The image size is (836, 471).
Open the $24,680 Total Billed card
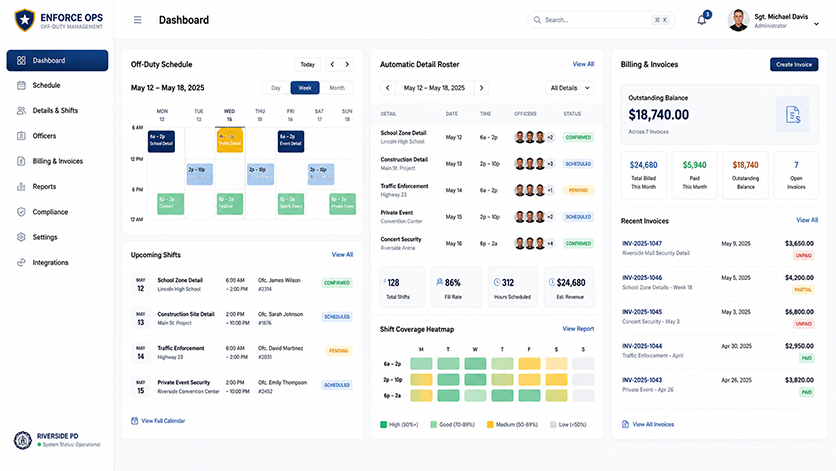[644, 175]
